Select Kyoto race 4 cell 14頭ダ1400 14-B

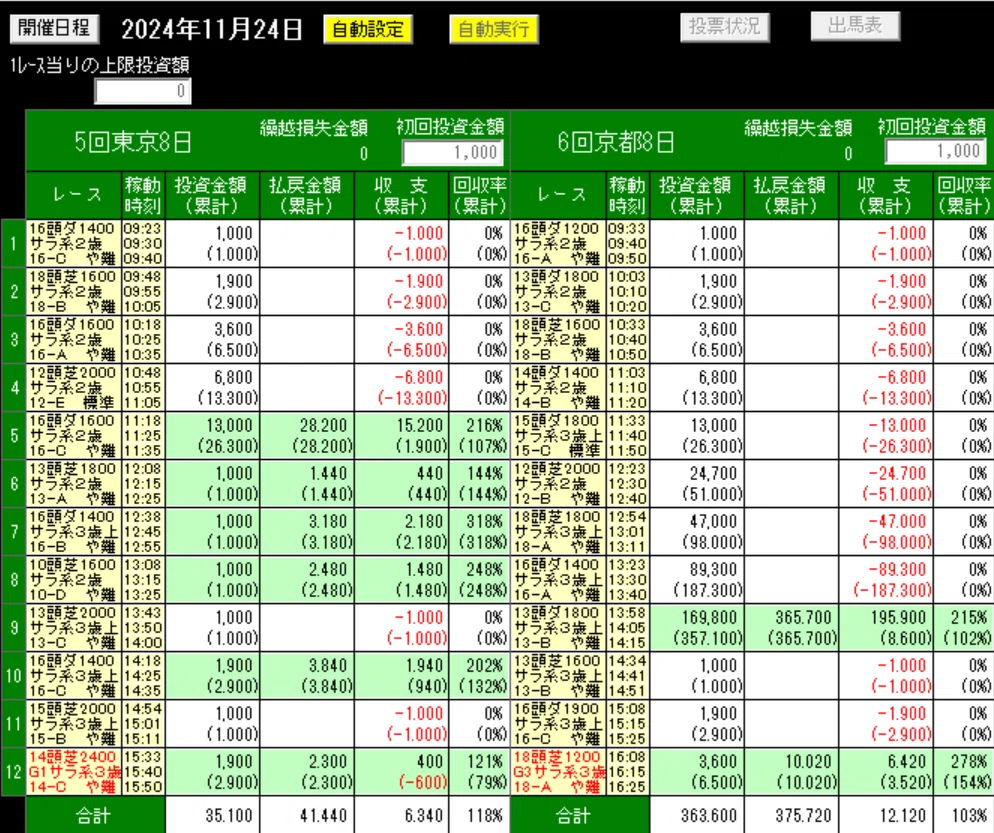[558, 387]
